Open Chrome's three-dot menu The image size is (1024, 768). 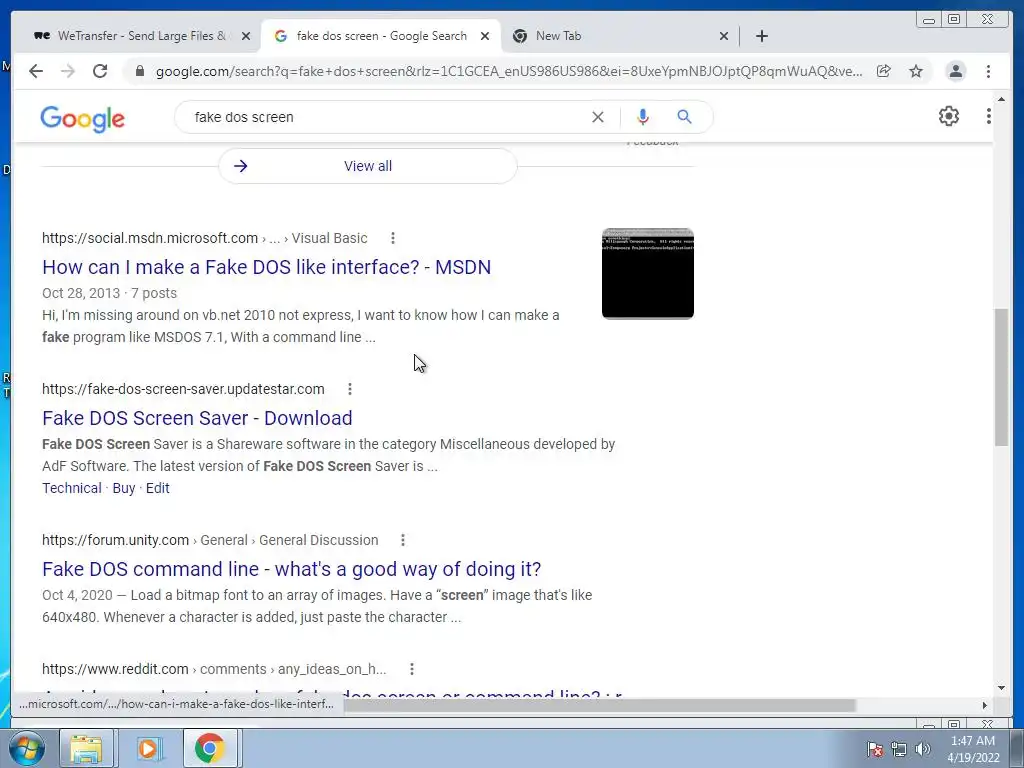pos(988,71)
